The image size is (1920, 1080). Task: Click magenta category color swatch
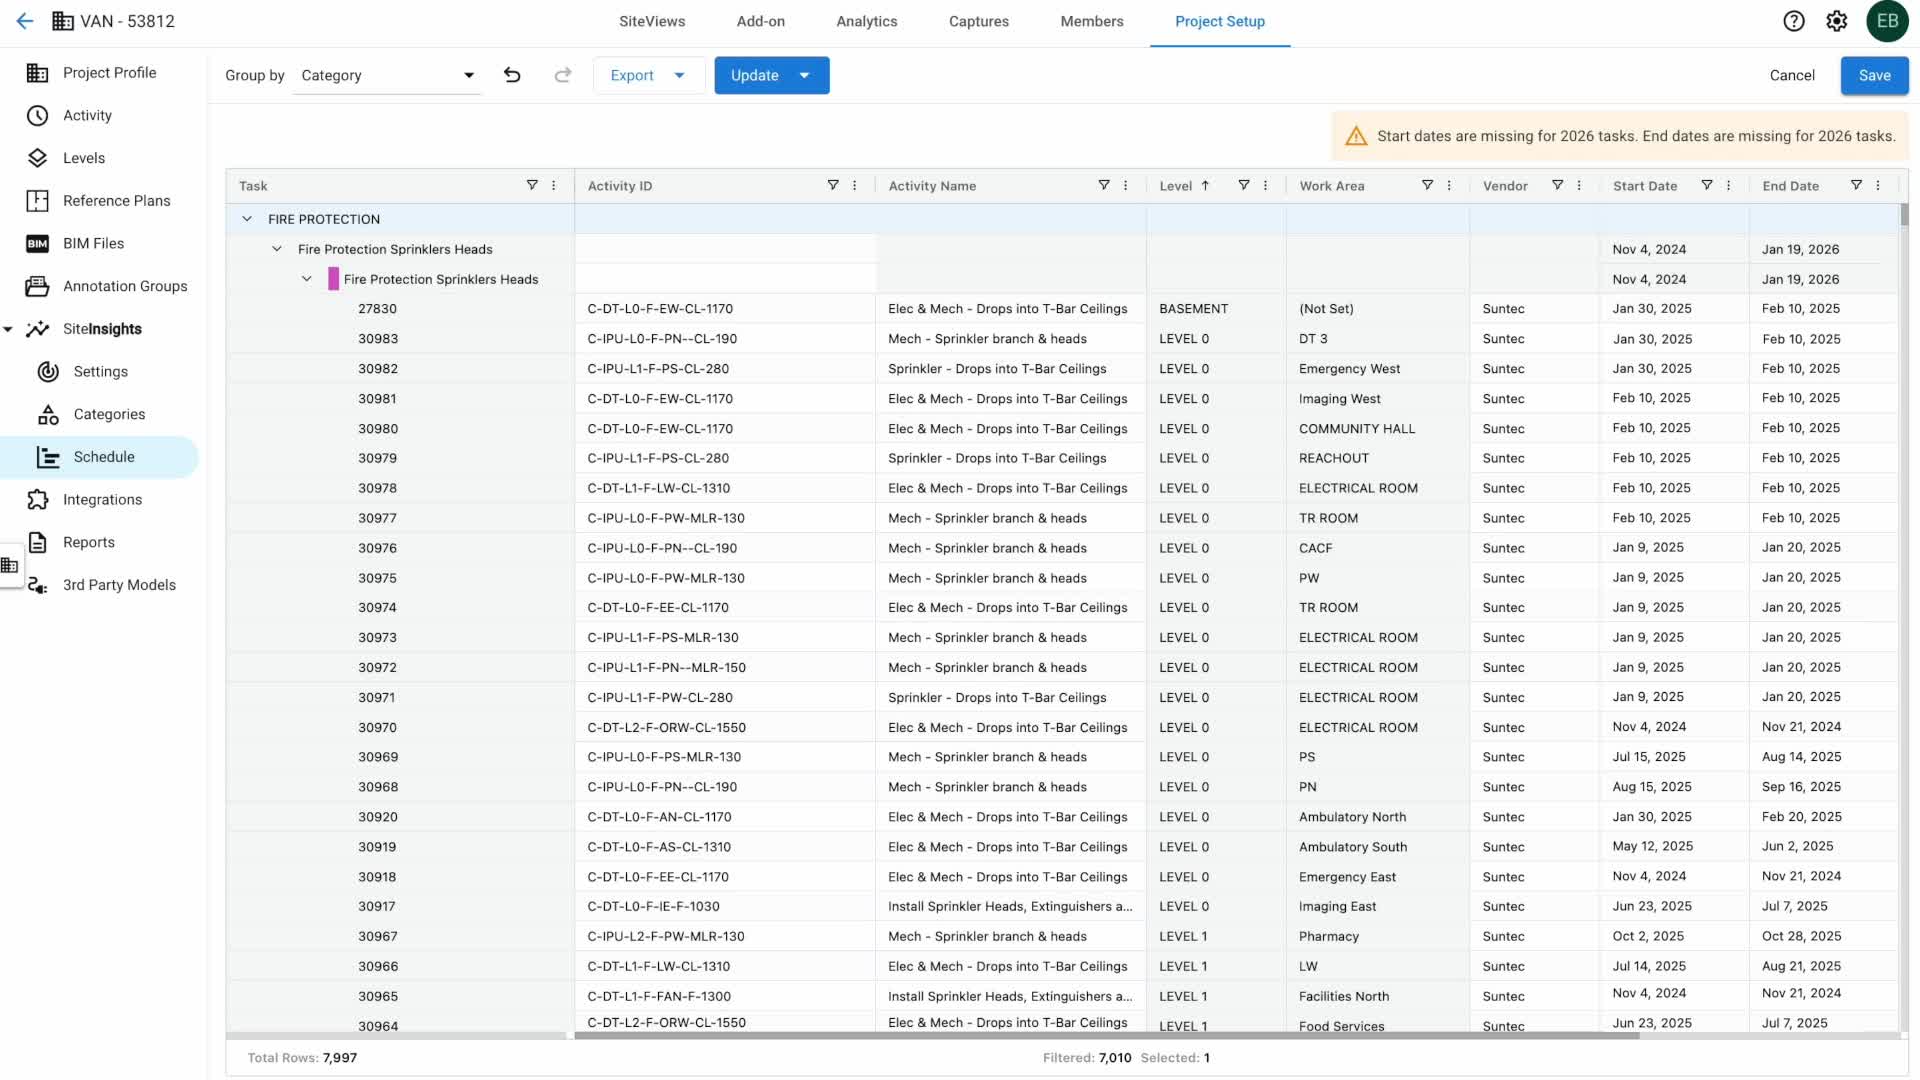pos(333,279)
